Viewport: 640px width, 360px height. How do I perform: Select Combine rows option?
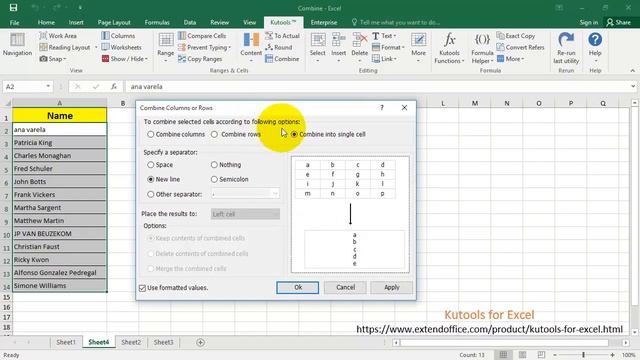click(x=236, y=134)
